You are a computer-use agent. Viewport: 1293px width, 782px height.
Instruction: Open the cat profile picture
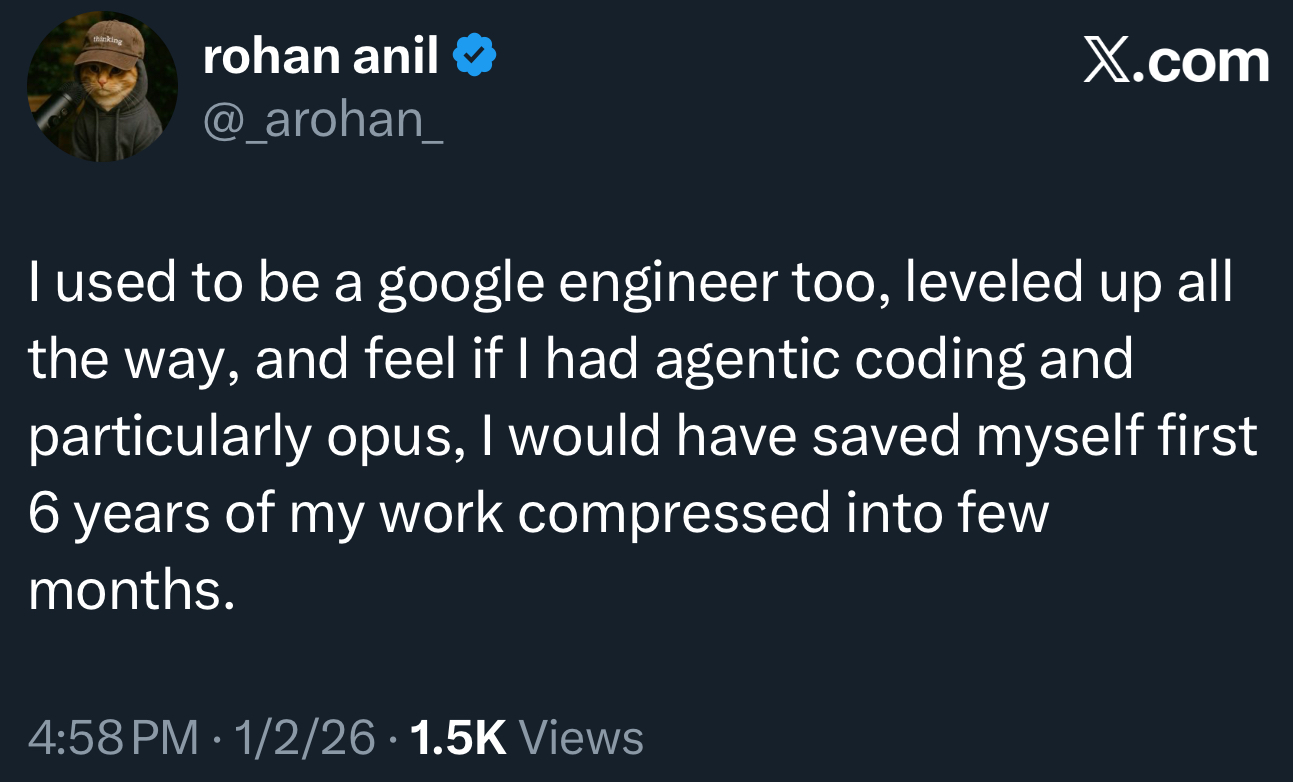point(102,87)
